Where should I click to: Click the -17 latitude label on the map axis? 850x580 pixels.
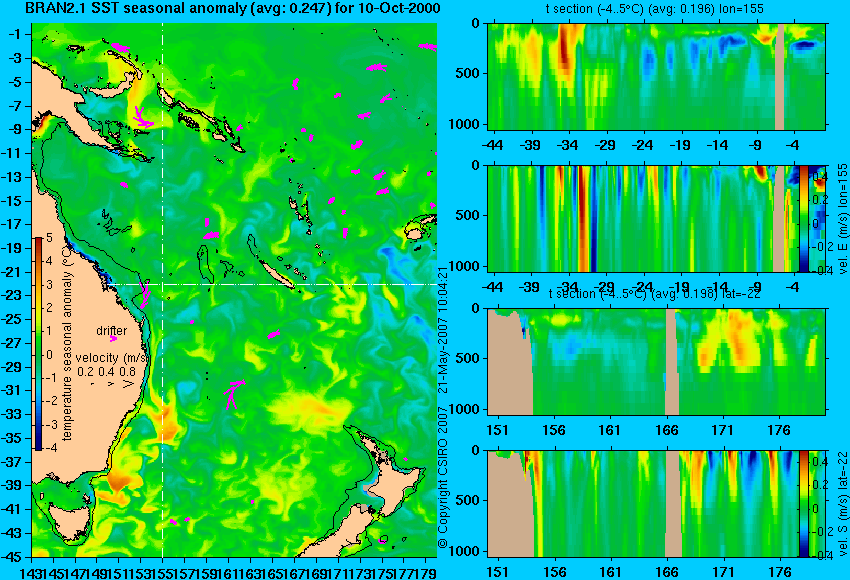pos(12,224)
